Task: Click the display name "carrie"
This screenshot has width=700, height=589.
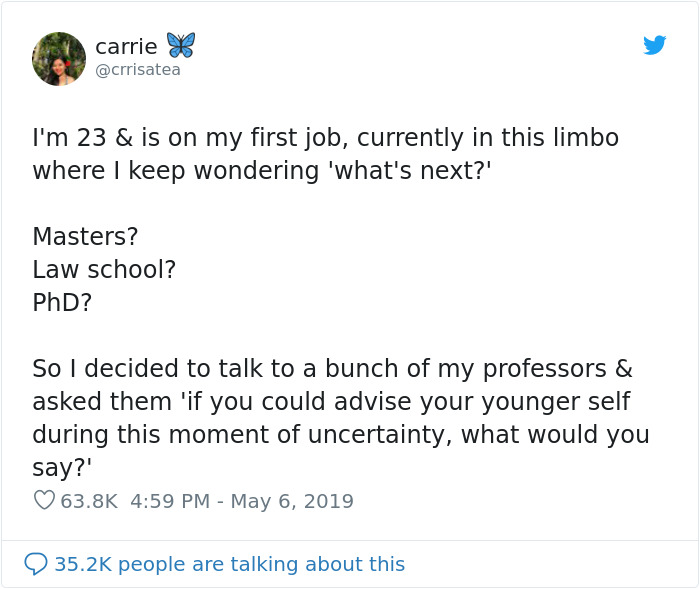Action: tap(126, 46)
